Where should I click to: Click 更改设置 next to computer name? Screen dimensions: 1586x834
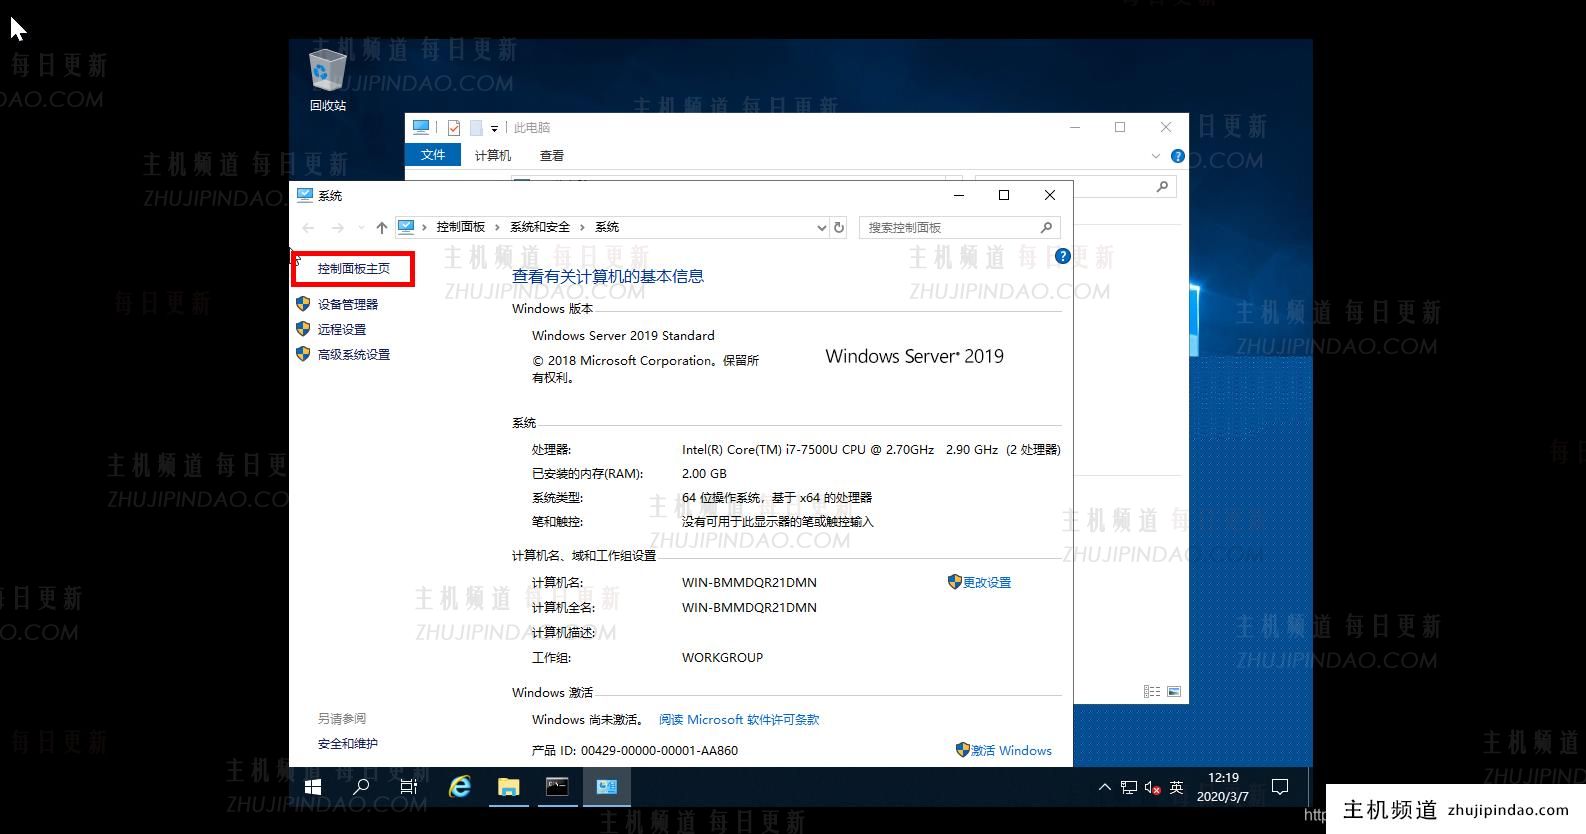point(987,582)
